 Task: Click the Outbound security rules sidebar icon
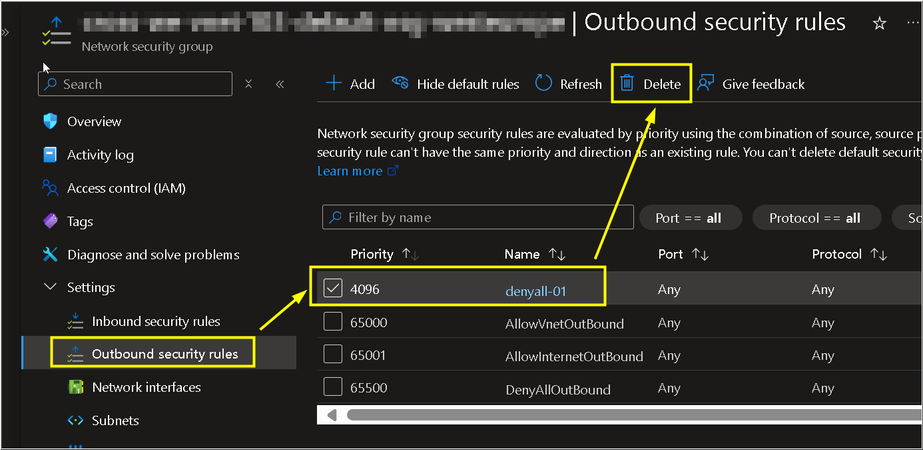(75, 353)
